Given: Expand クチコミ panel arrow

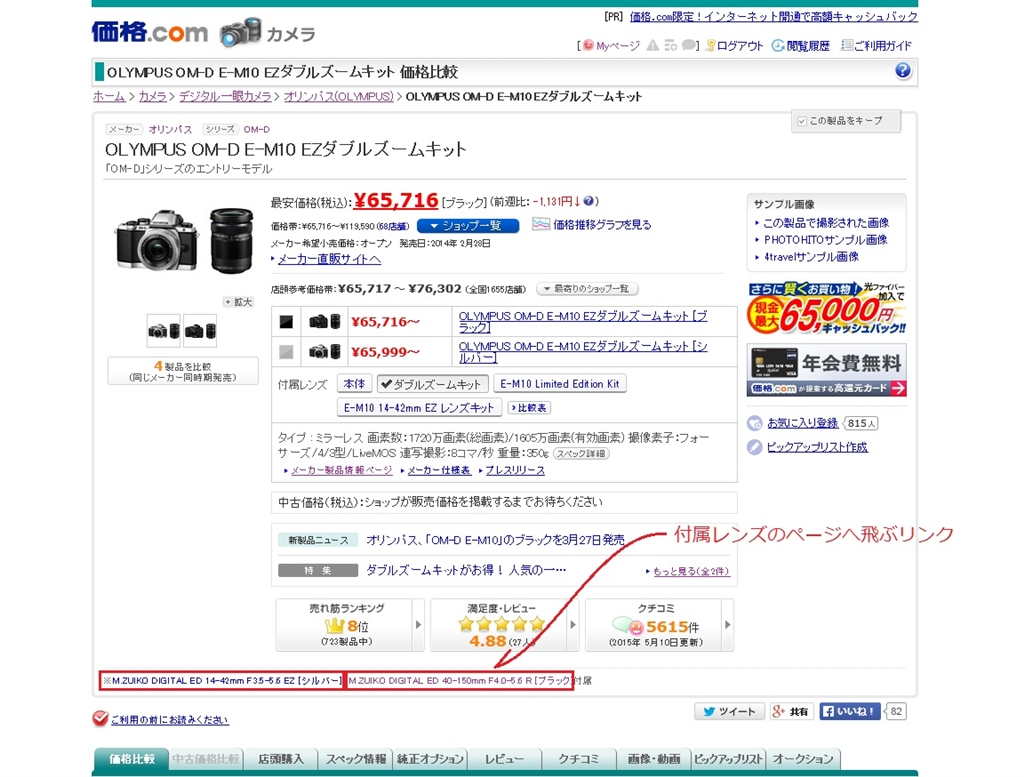Looking at the screenshot, I should pyautogui.click(x=728, y=625).
